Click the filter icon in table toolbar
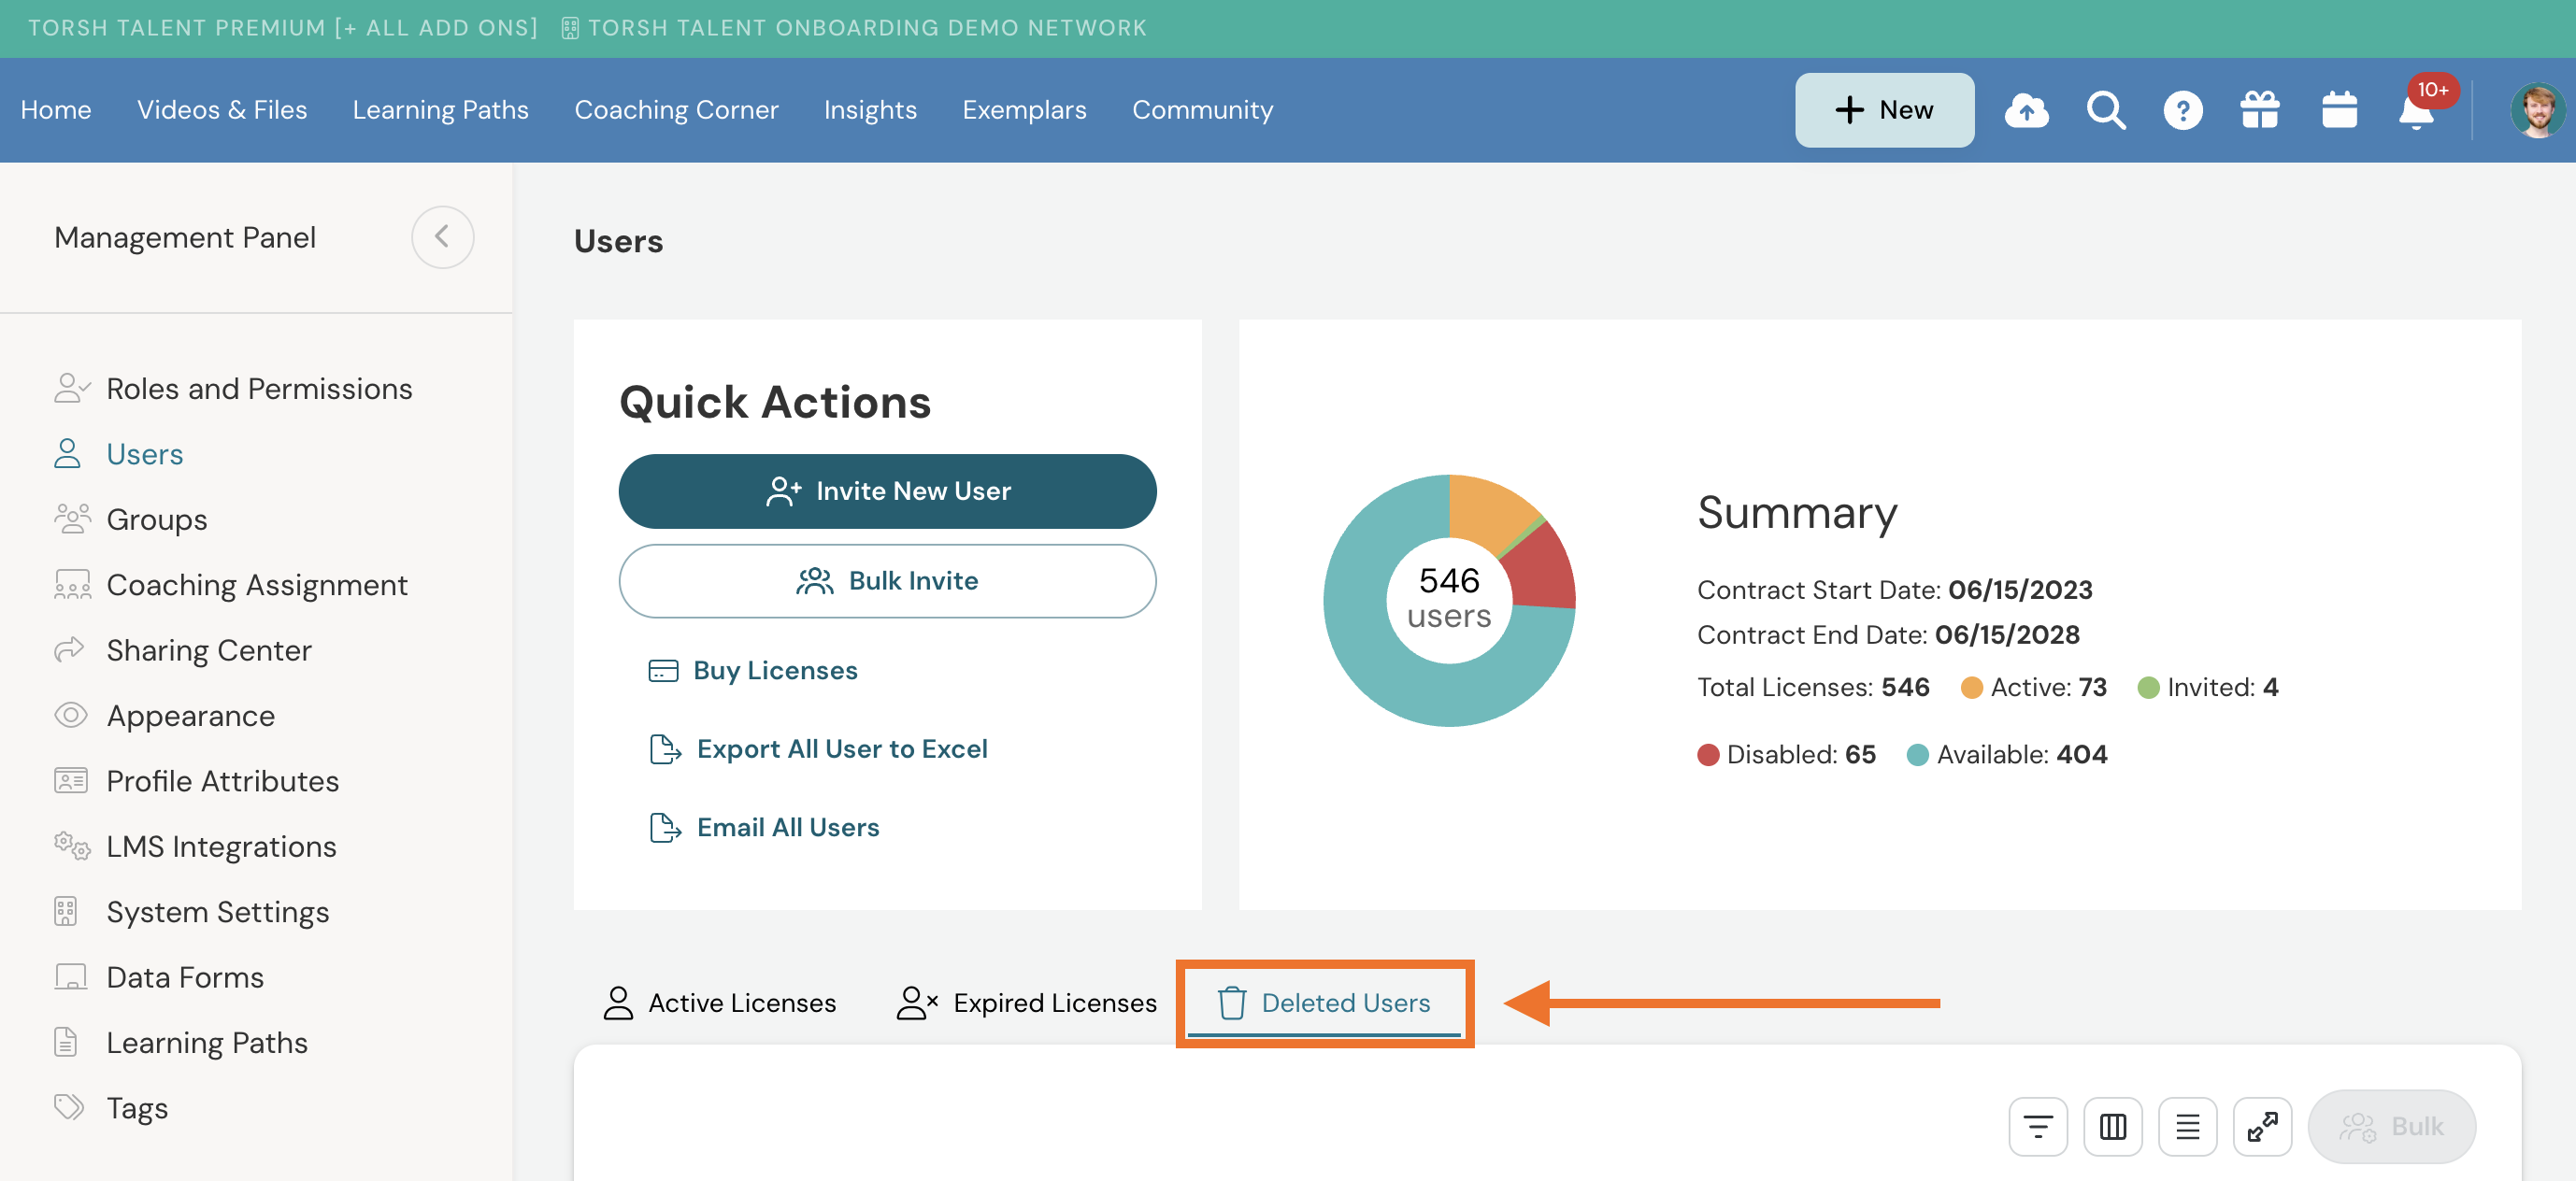Screen dimensions: 2576x1181 pos(2038,1126)
